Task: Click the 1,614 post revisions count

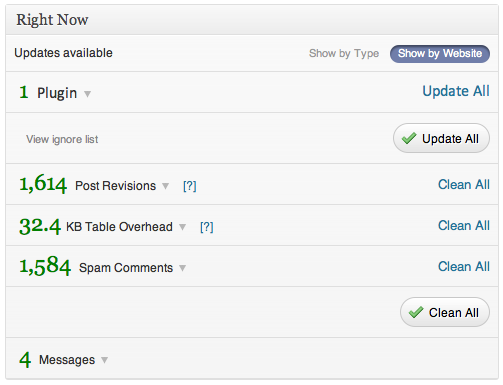Action: click(x=43, y=184)
